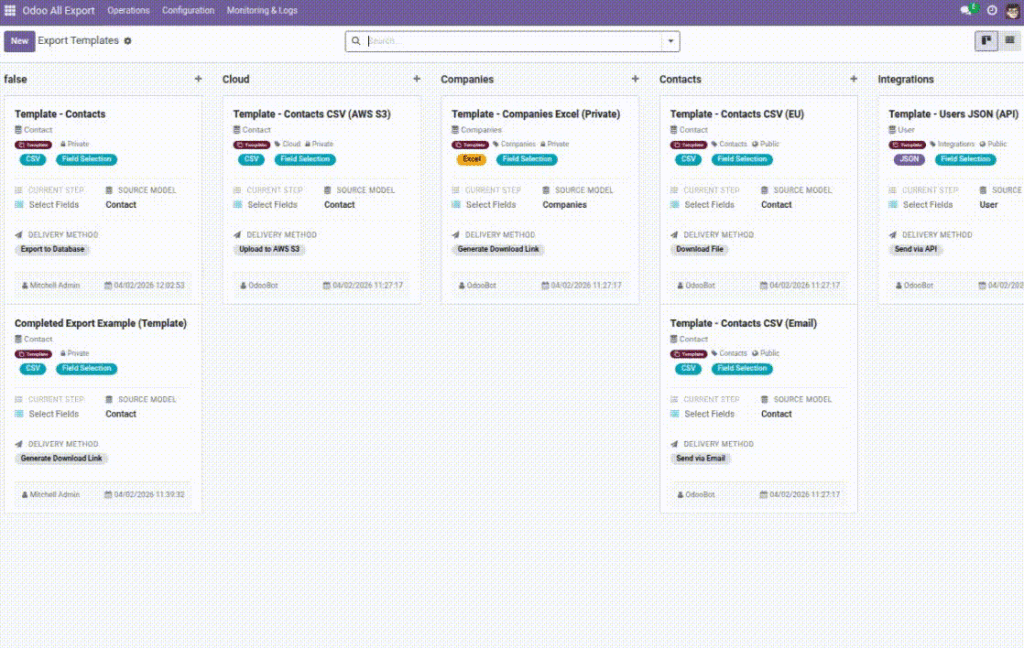Viewport: 1024px width, 648px height.
Task: Click the Send via Email delivery tag
Action: point(701,459)
